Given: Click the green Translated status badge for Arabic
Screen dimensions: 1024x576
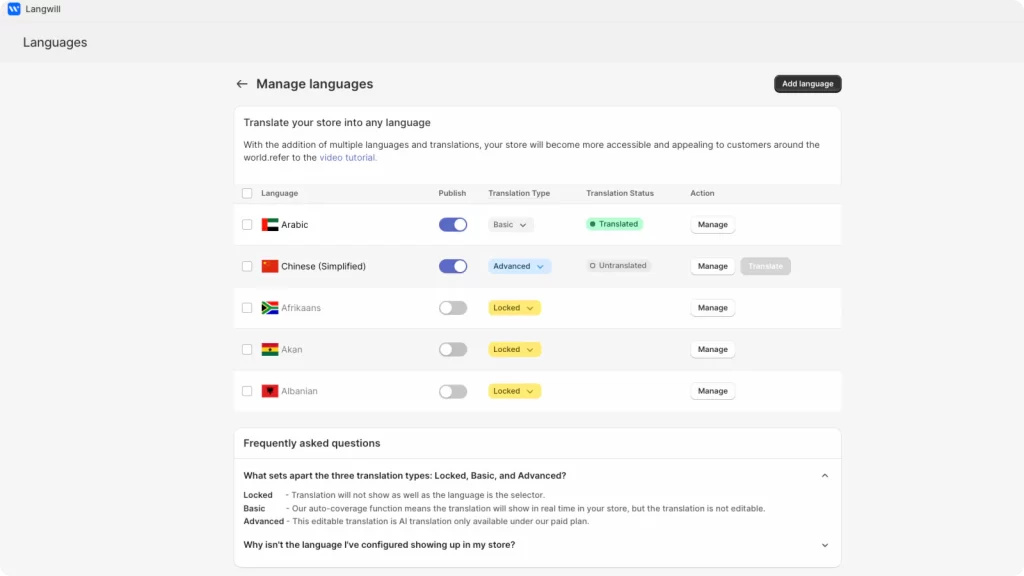Looking at the screenshot, I should [x=614, y=224].
